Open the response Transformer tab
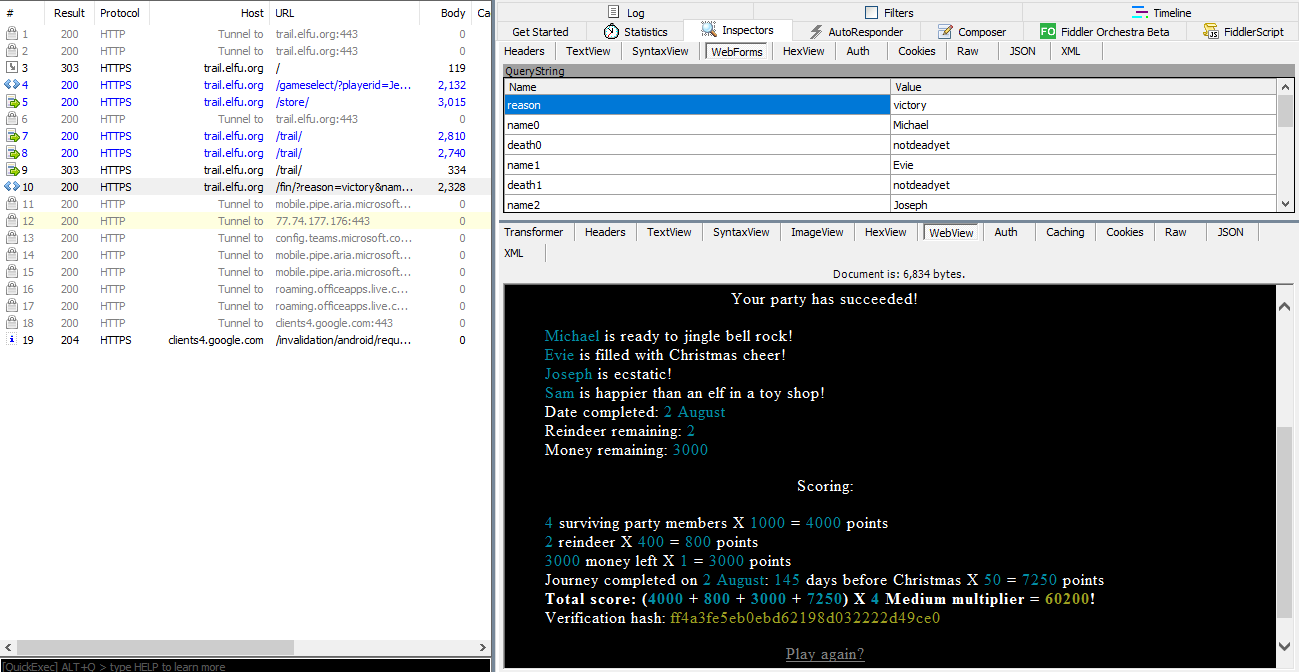 pyautogui.click(x=533, y=232)
